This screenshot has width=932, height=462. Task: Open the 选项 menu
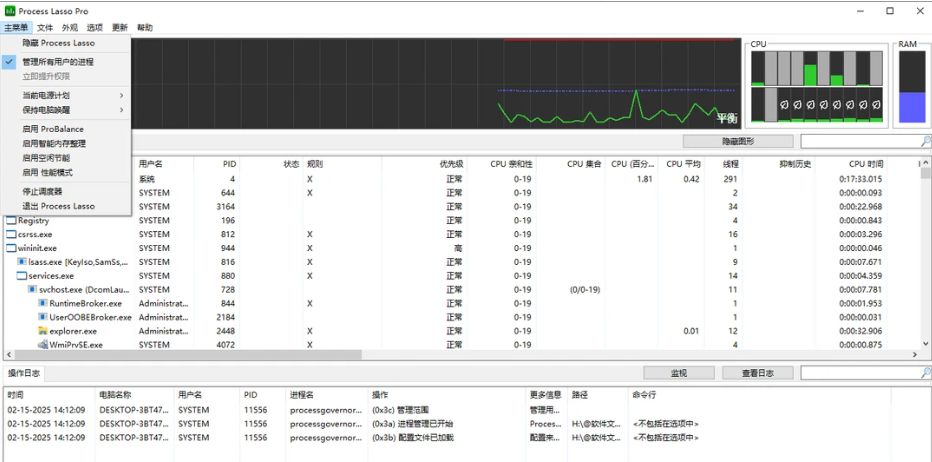[x=95, y=27]
